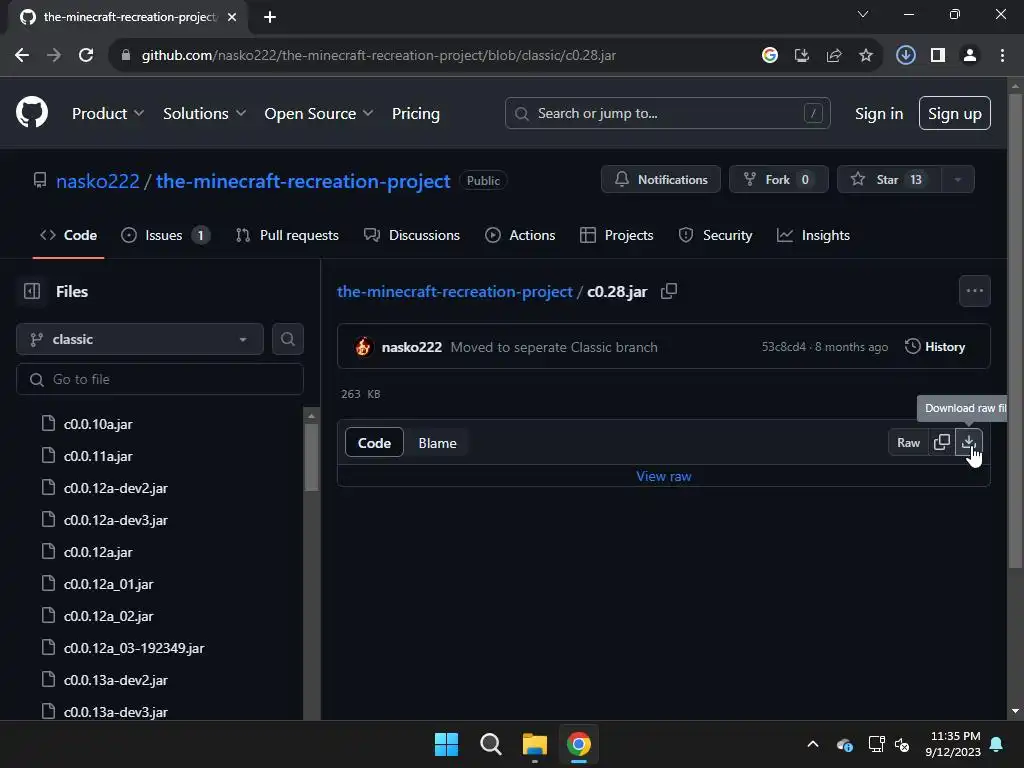Fork the repository
The width and height of the screenshot is (1024, 768).
(778, 180)
